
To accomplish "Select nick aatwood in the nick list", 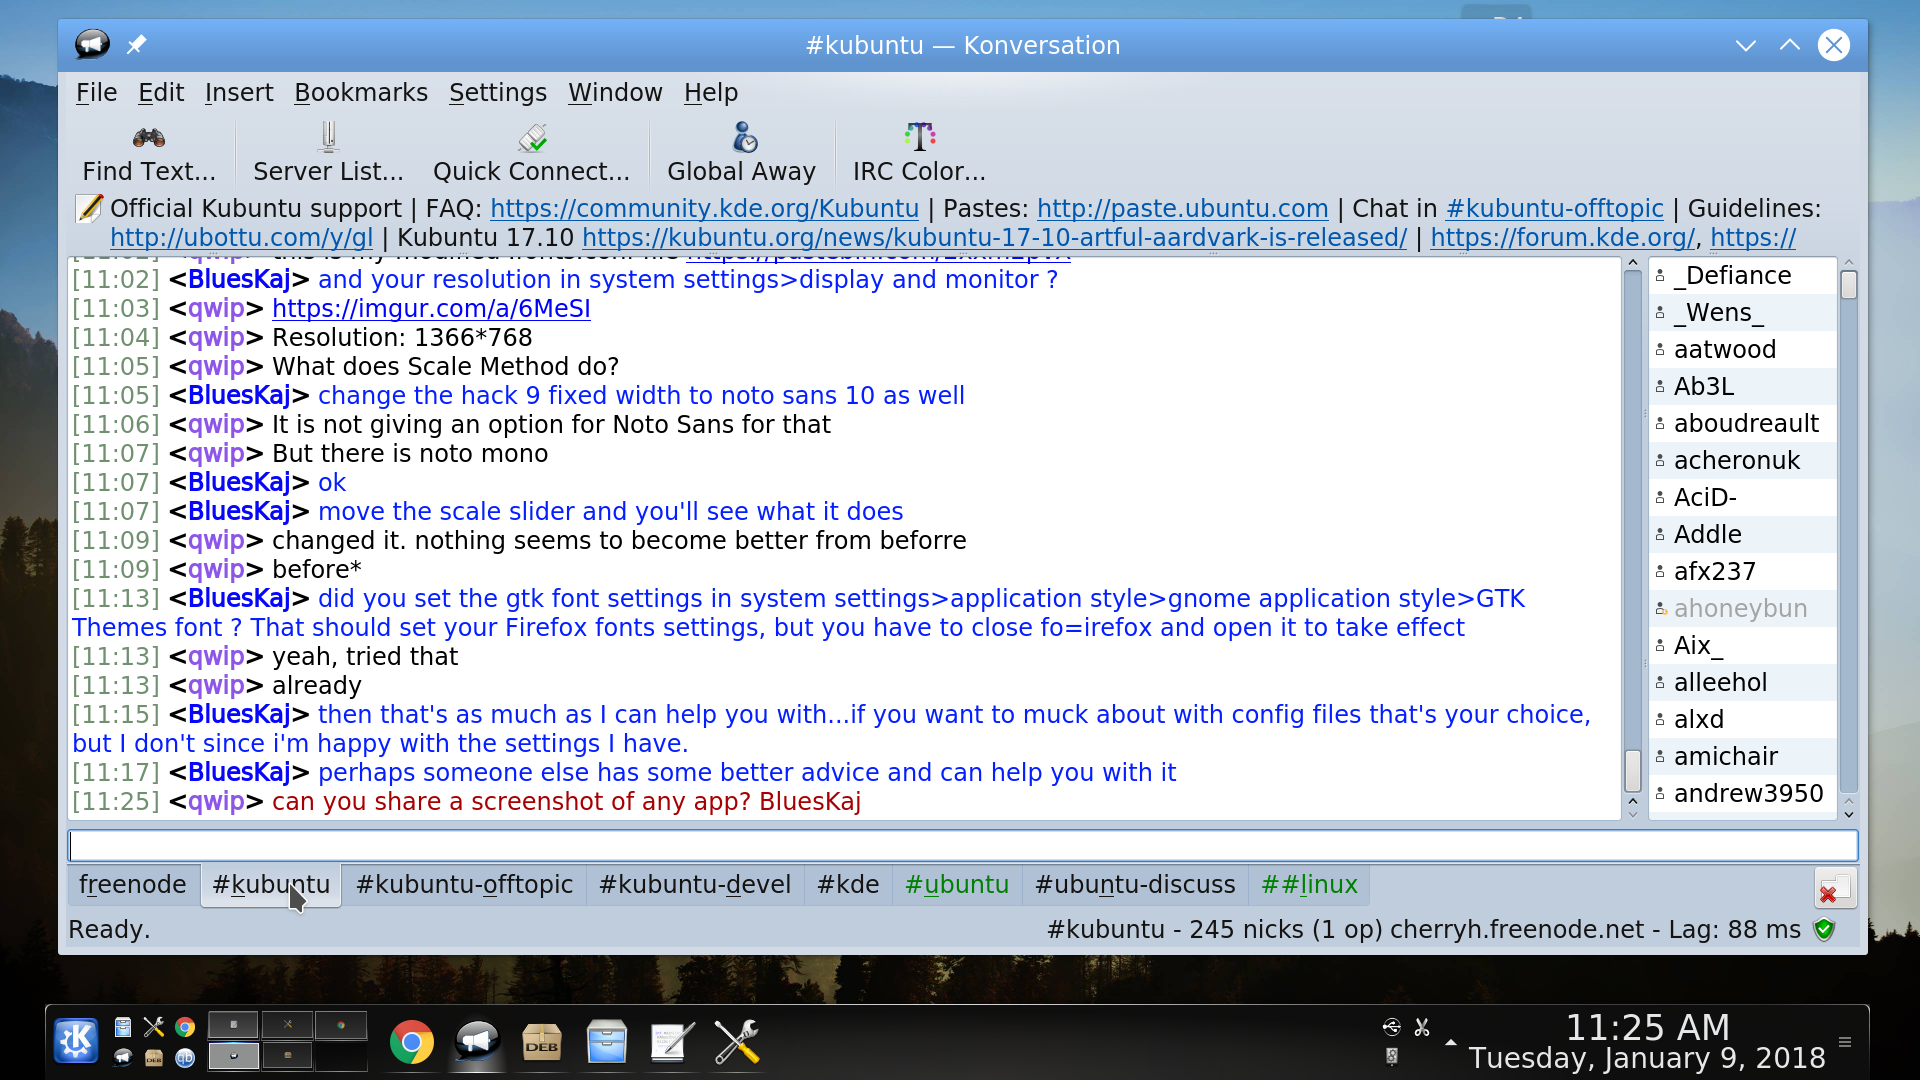I will pyautogui.click(x=1741, y=349).
